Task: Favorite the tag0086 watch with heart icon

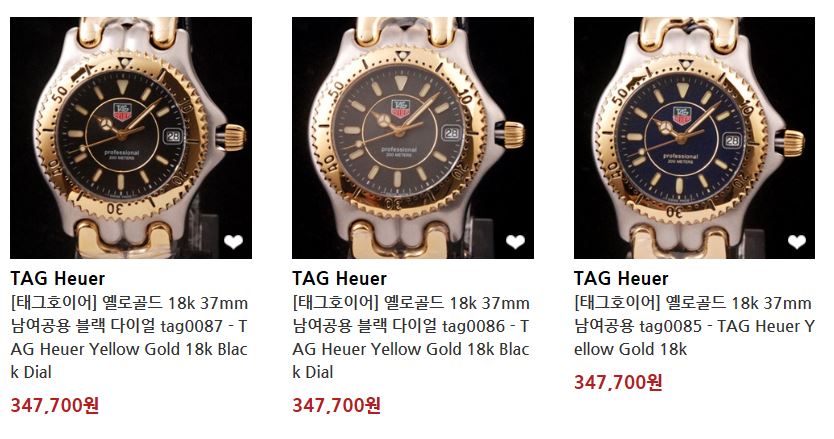Action: 515,242
